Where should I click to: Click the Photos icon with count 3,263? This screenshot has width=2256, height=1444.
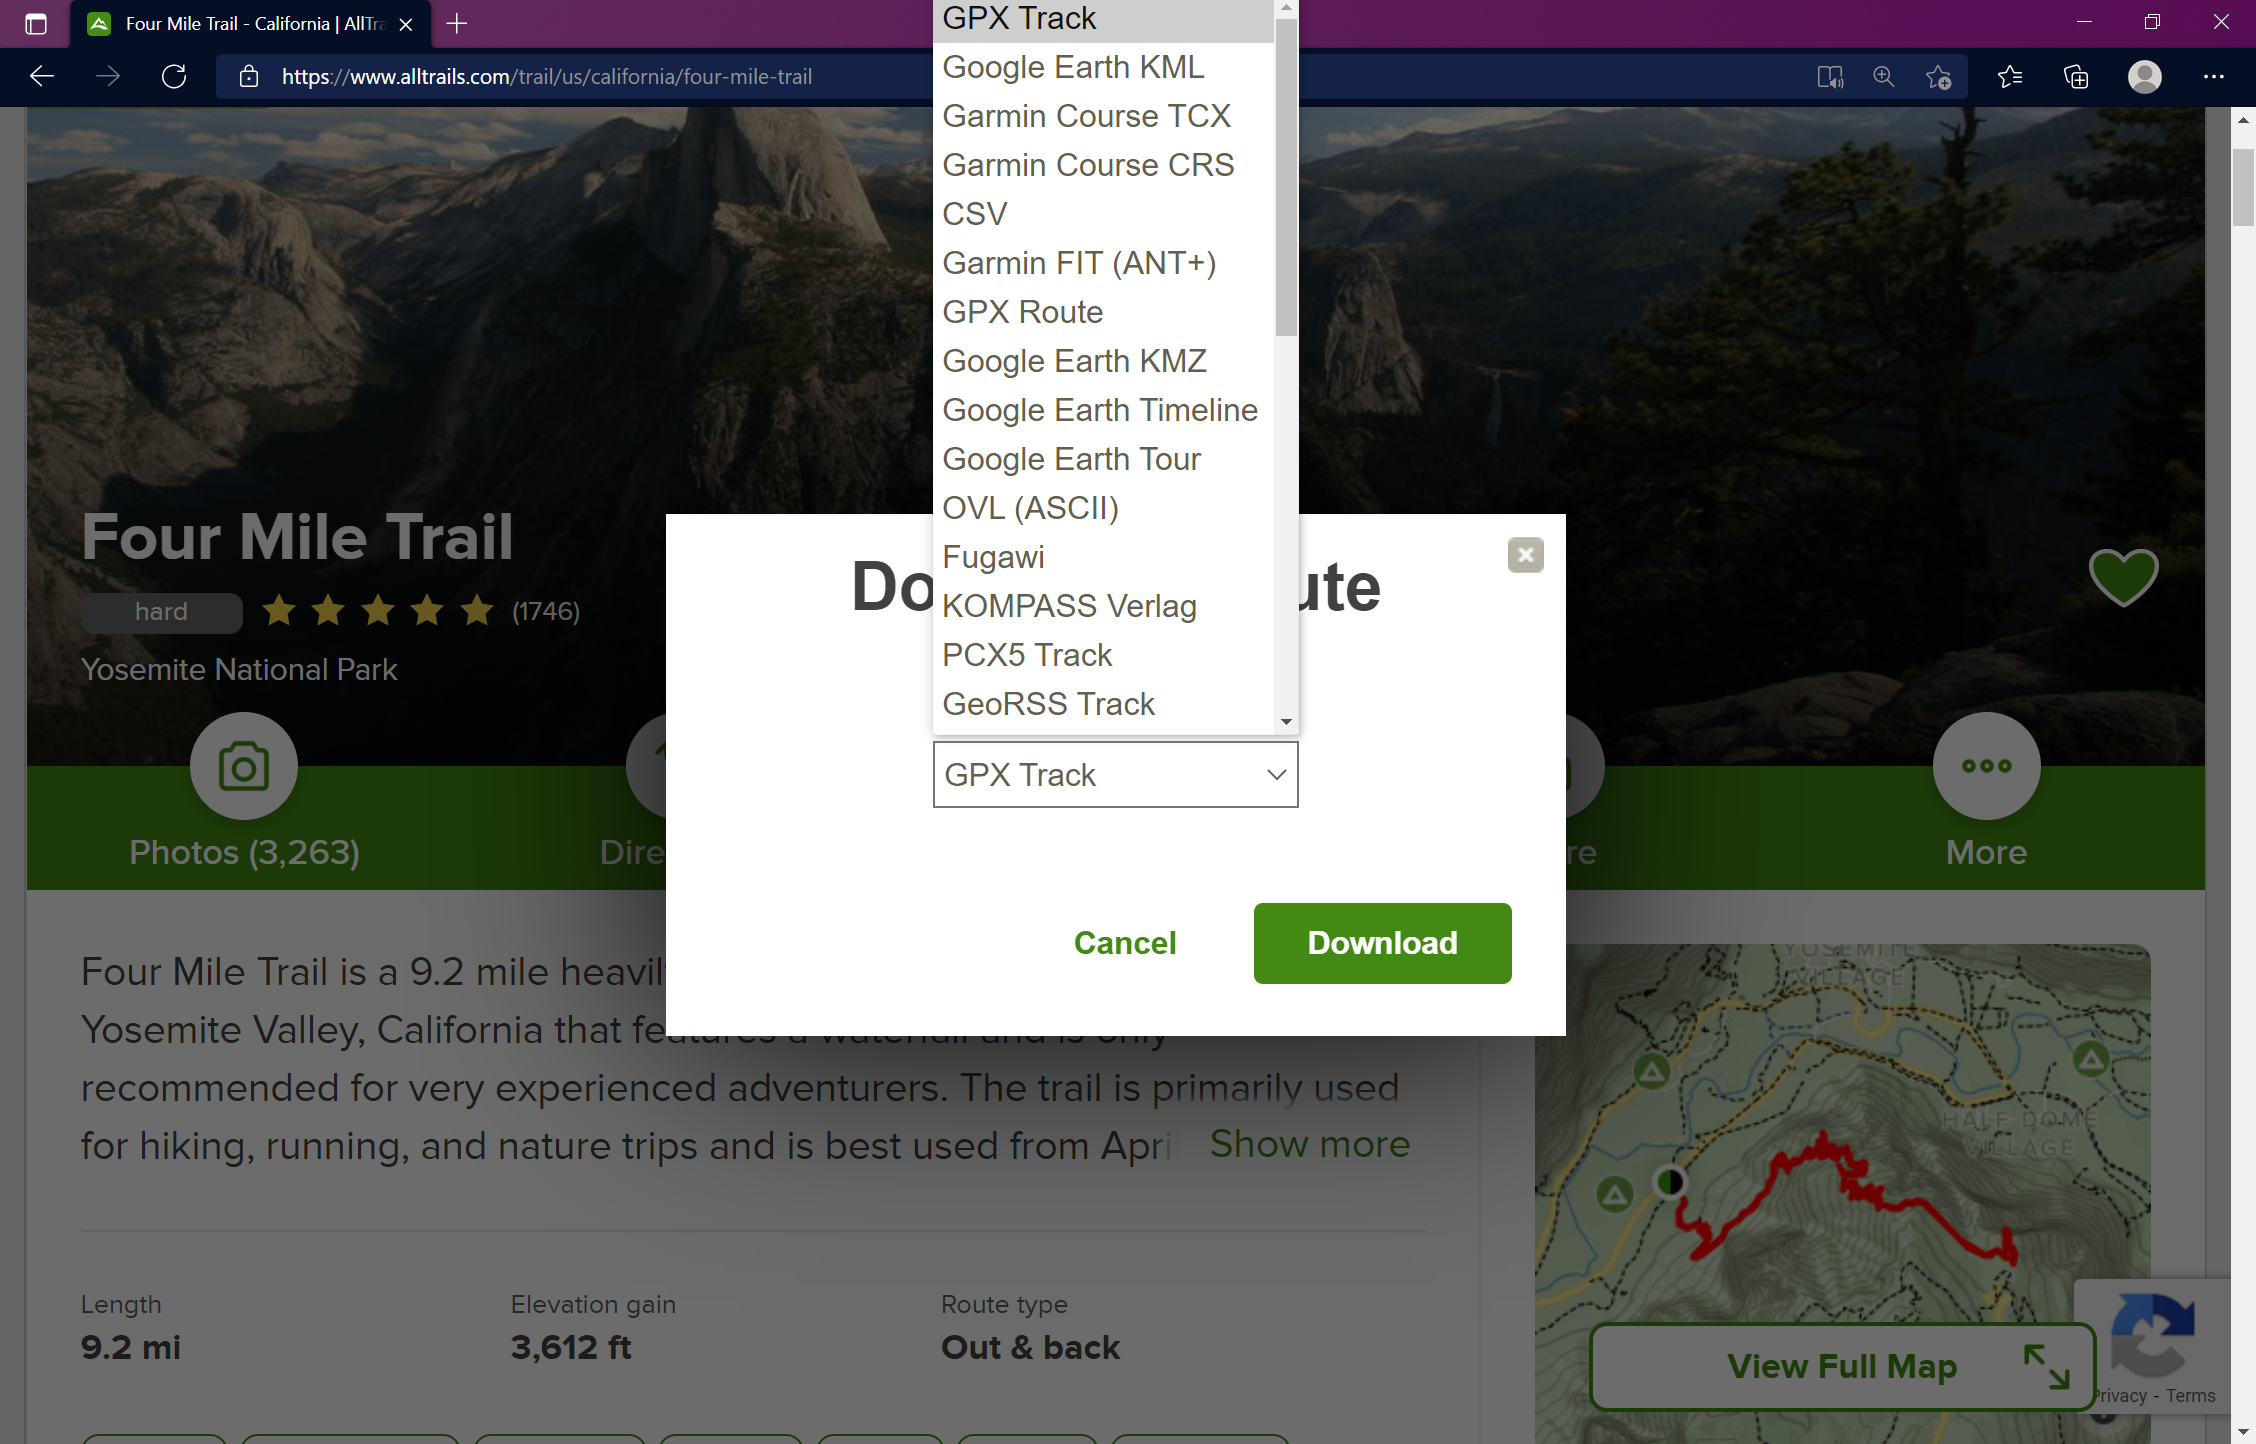[x=243, y=766]
